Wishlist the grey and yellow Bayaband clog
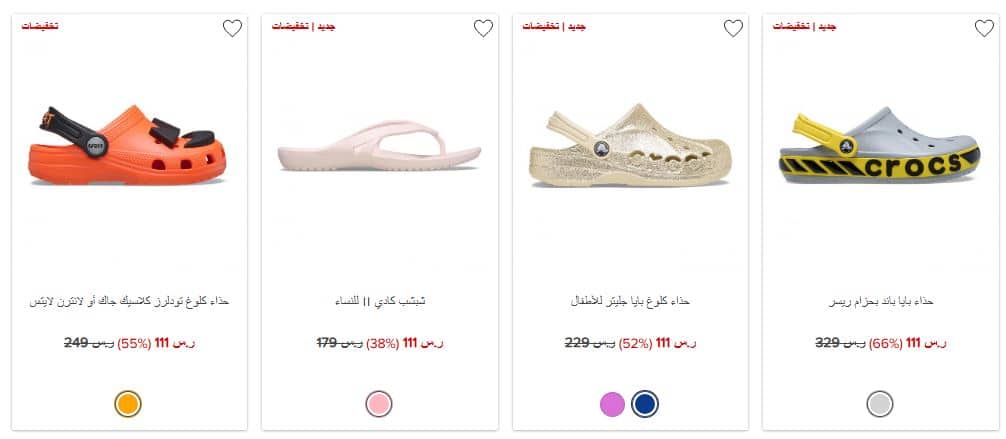 point(984,28)
